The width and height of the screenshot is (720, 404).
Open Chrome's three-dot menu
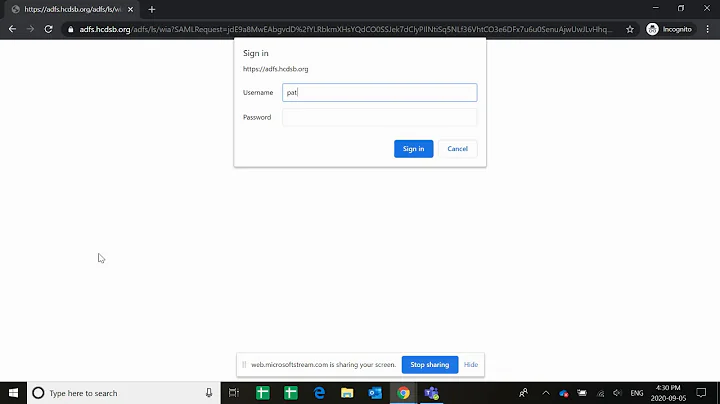click(708, 29)
